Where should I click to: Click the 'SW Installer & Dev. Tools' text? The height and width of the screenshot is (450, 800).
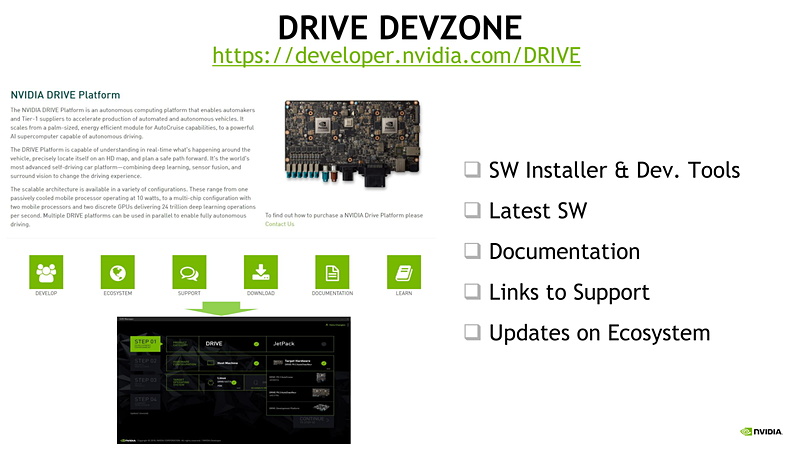pyautogui.click(x=614, y=170)
